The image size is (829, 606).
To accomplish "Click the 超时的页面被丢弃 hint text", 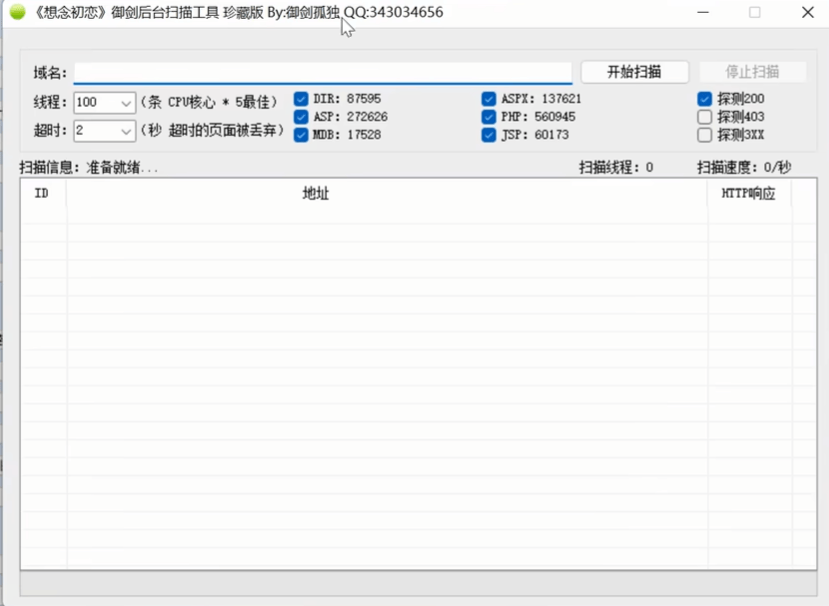I will click(x=213, y=130).
